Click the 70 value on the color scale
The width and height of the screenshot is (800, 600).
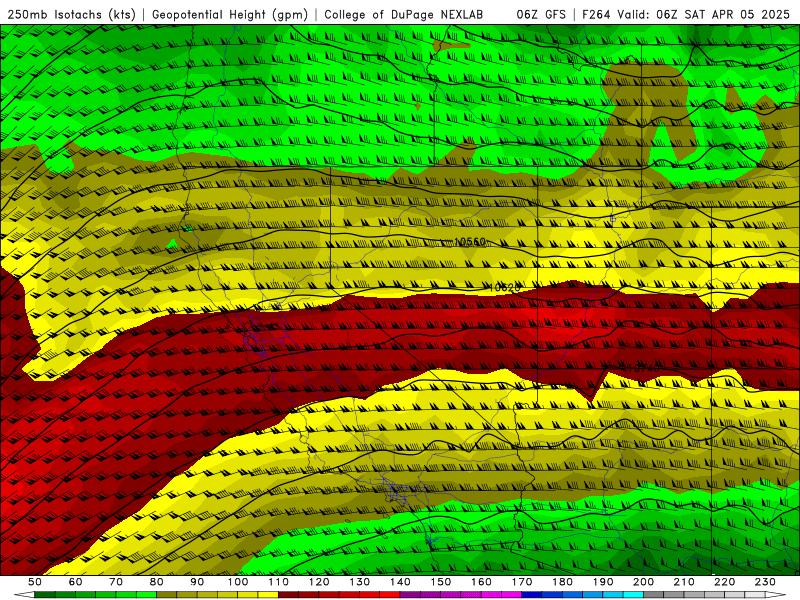point(116,582)
